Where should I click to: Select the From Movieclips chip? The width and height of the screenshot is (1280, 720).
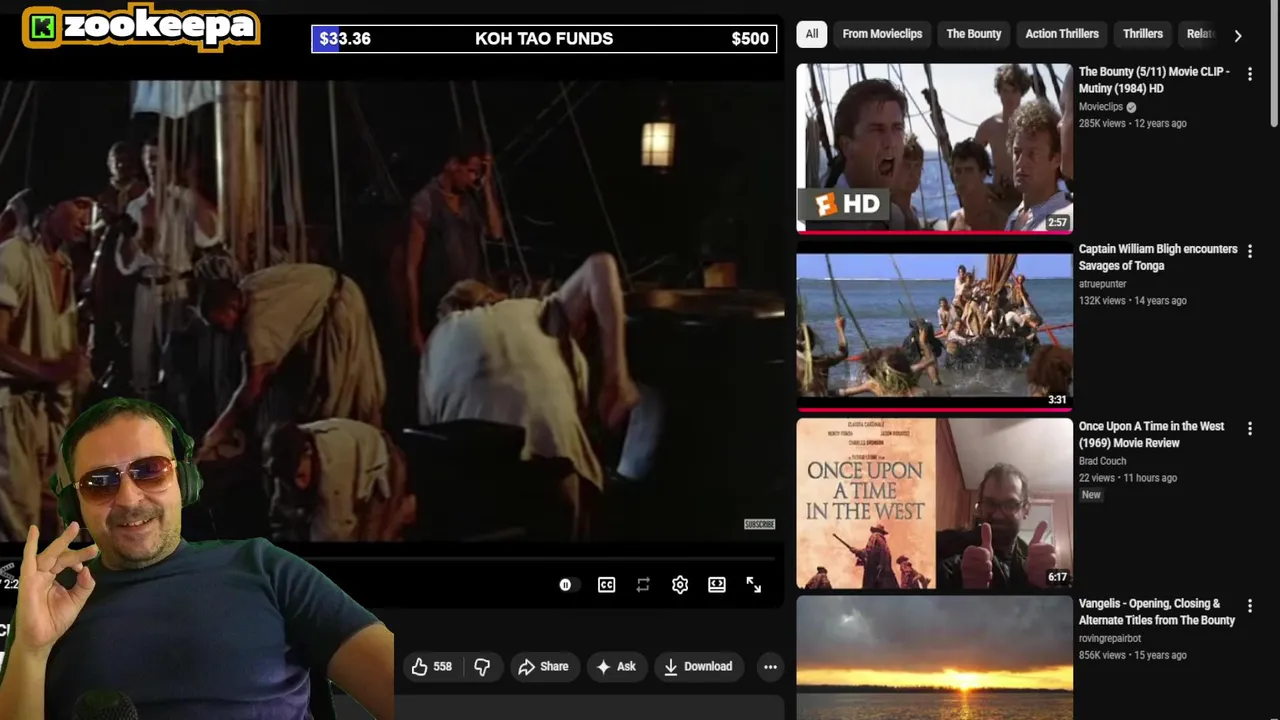[x=882, y=34]
